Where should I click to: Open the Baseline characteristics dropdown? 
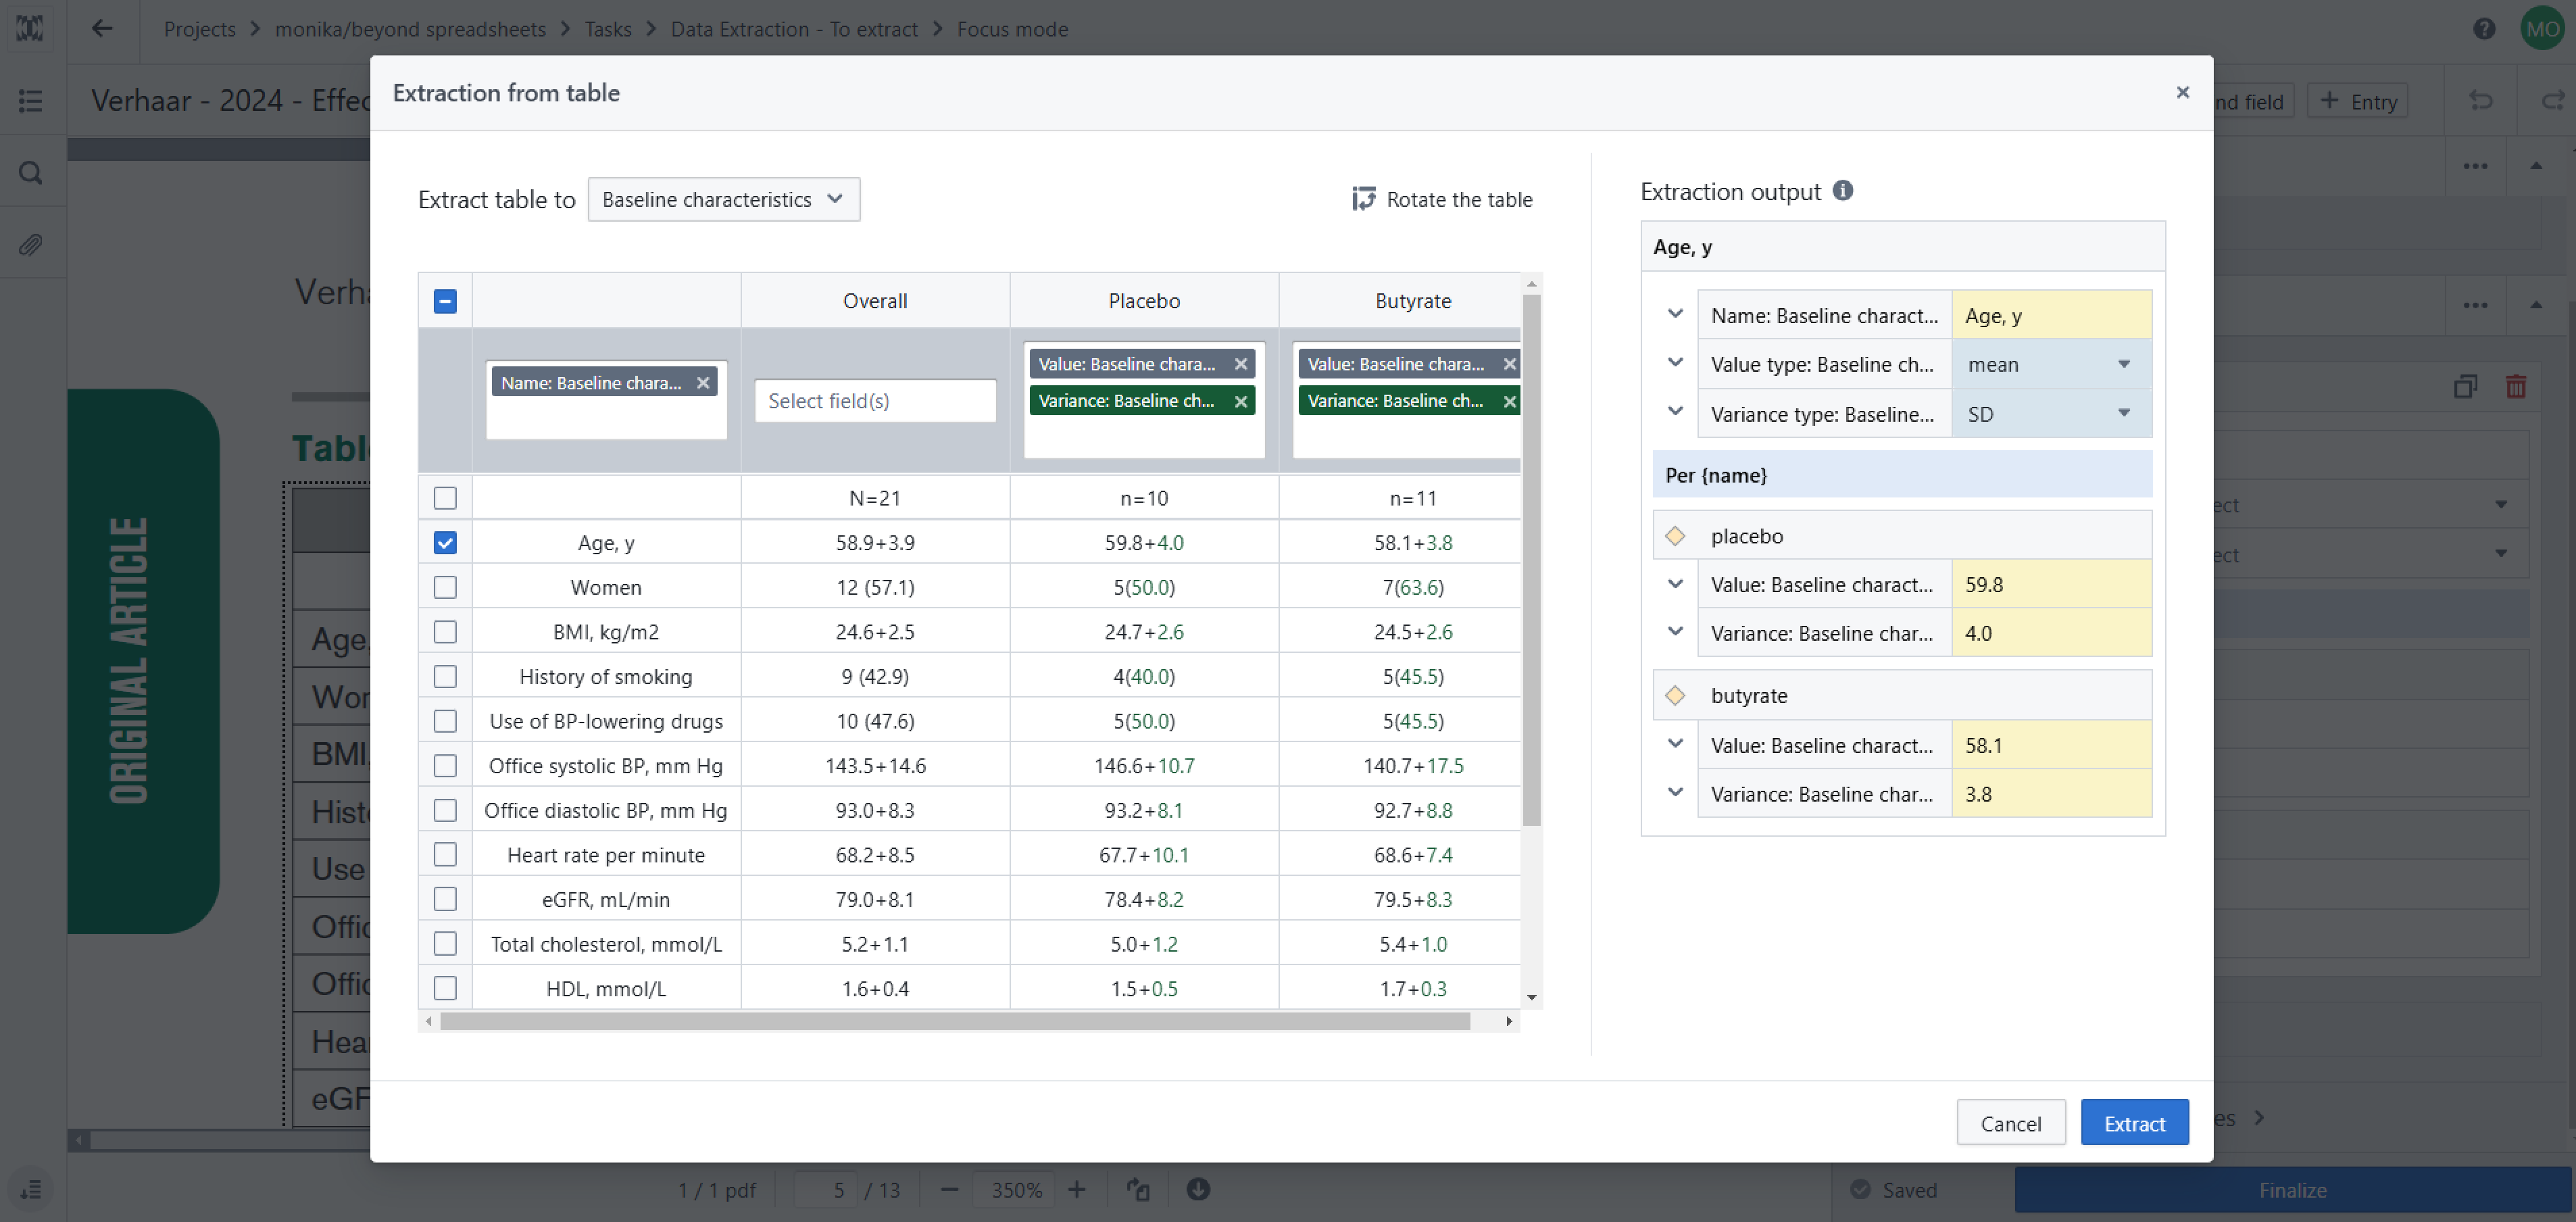[723, 200]
